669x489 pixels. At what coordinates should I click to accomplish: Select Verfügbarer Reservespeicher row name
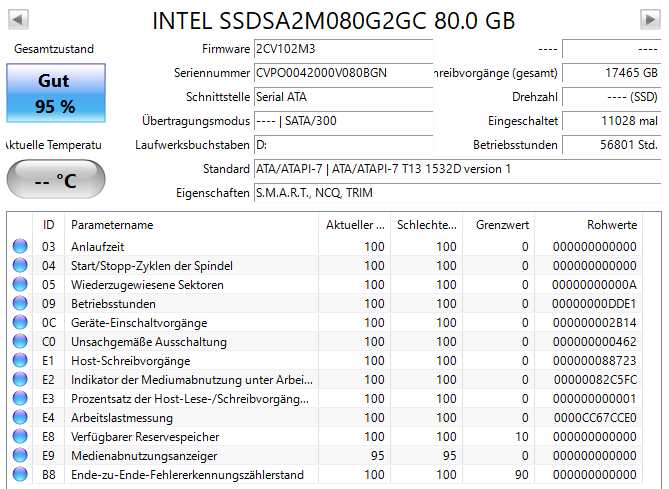145,437
